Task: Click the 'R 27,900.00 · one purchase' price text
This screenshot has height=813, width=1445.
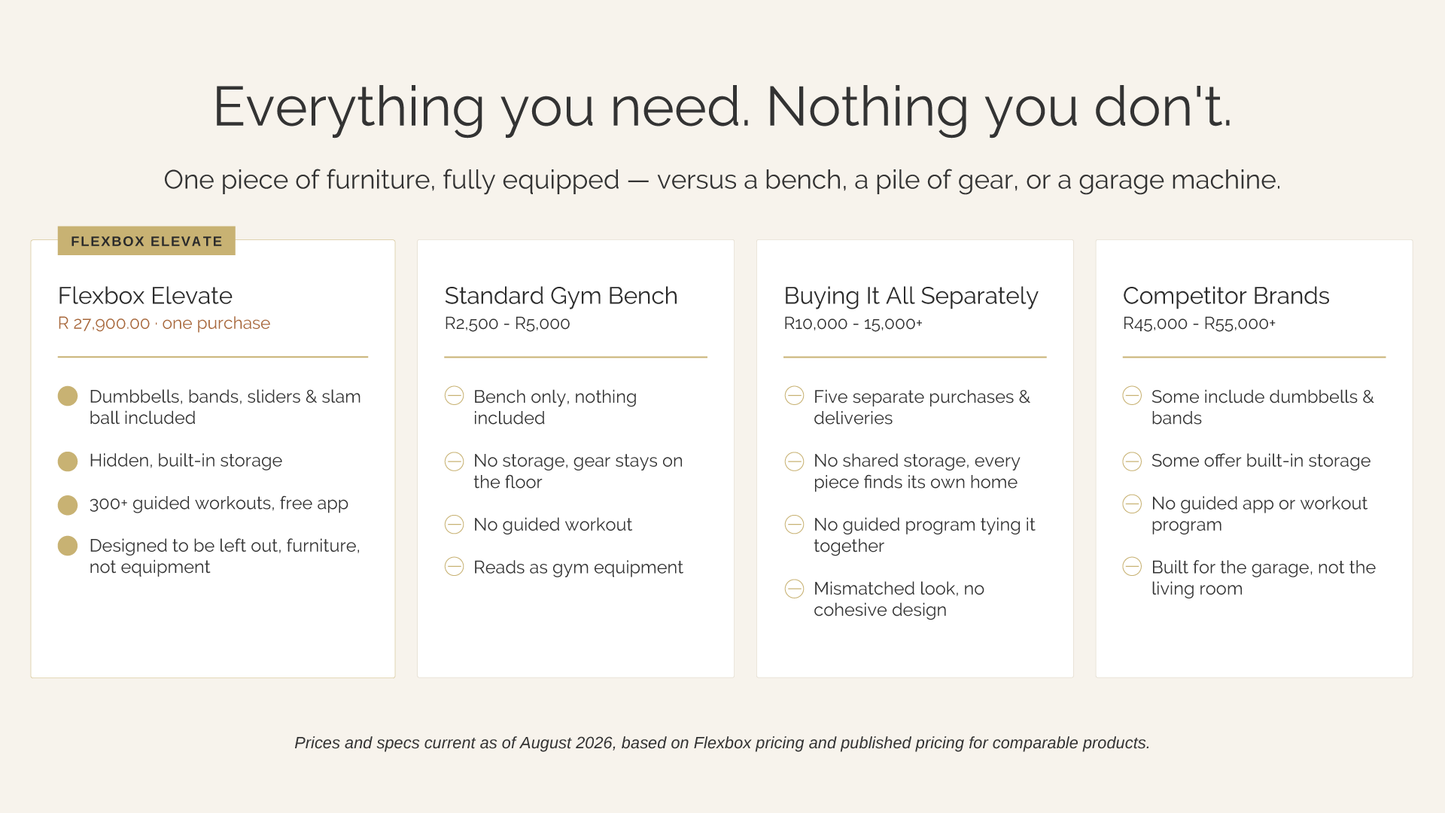Action: point(164,323)
